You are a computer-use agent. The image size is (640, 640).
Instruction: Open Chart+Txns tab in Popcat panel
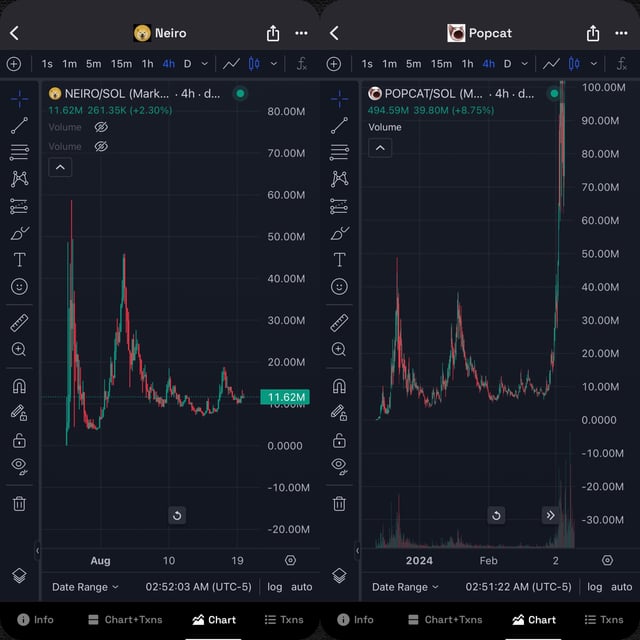(x=444, y=620)
